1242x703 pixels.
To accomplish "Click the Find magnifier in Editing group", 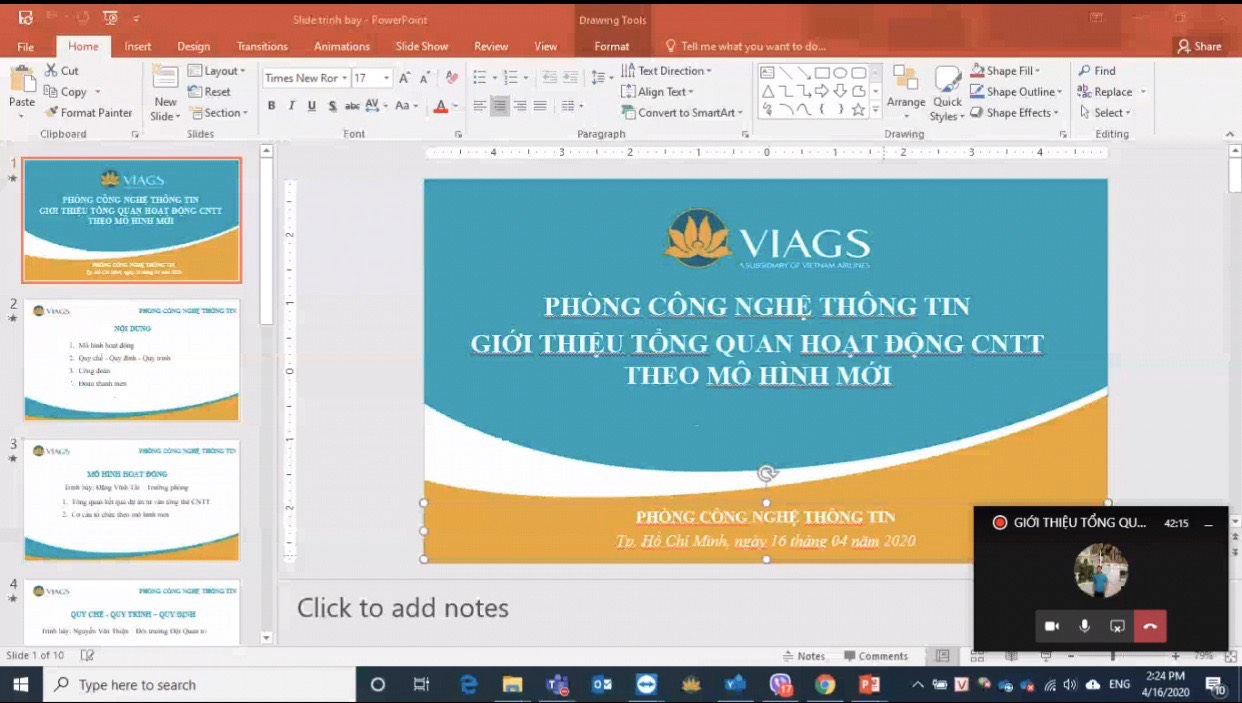I will [x=1085, y=71].
